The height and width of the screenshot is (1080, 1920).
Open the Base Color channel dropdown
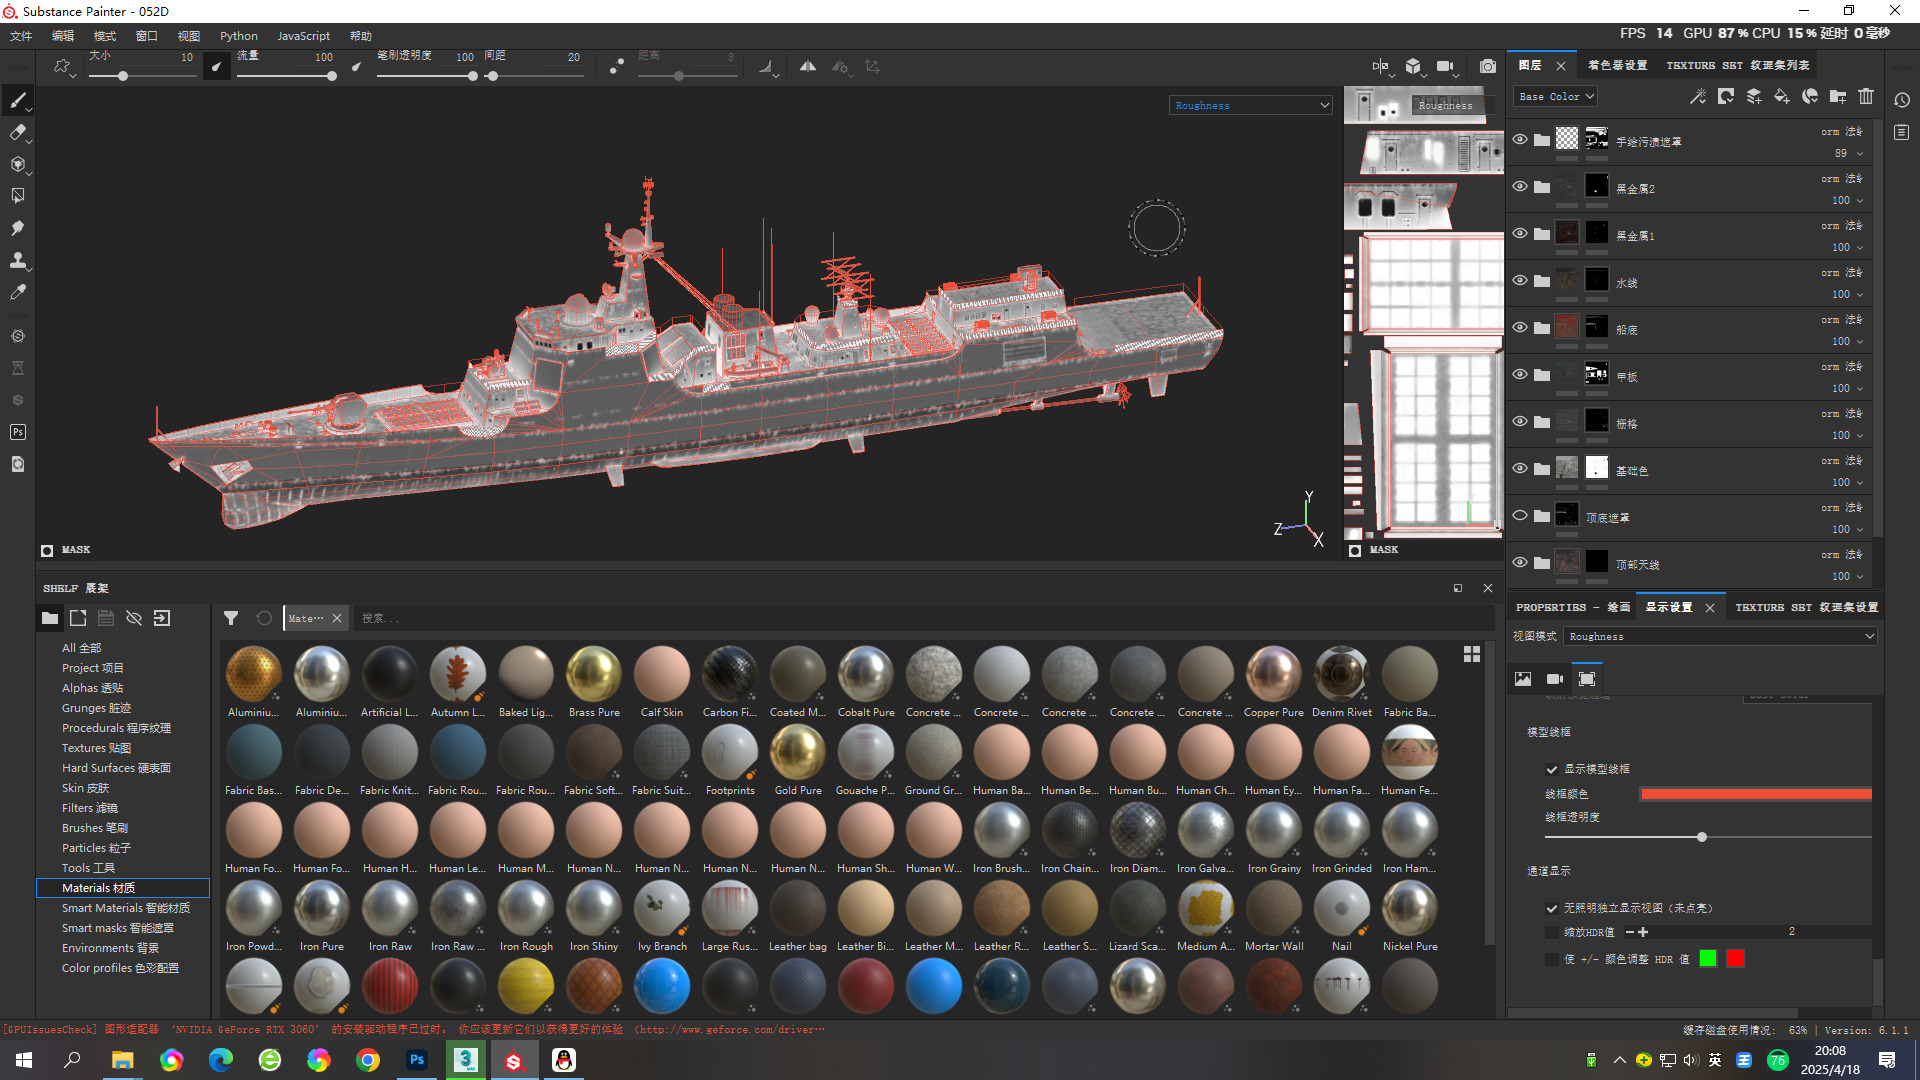(x=1556, y=96)
